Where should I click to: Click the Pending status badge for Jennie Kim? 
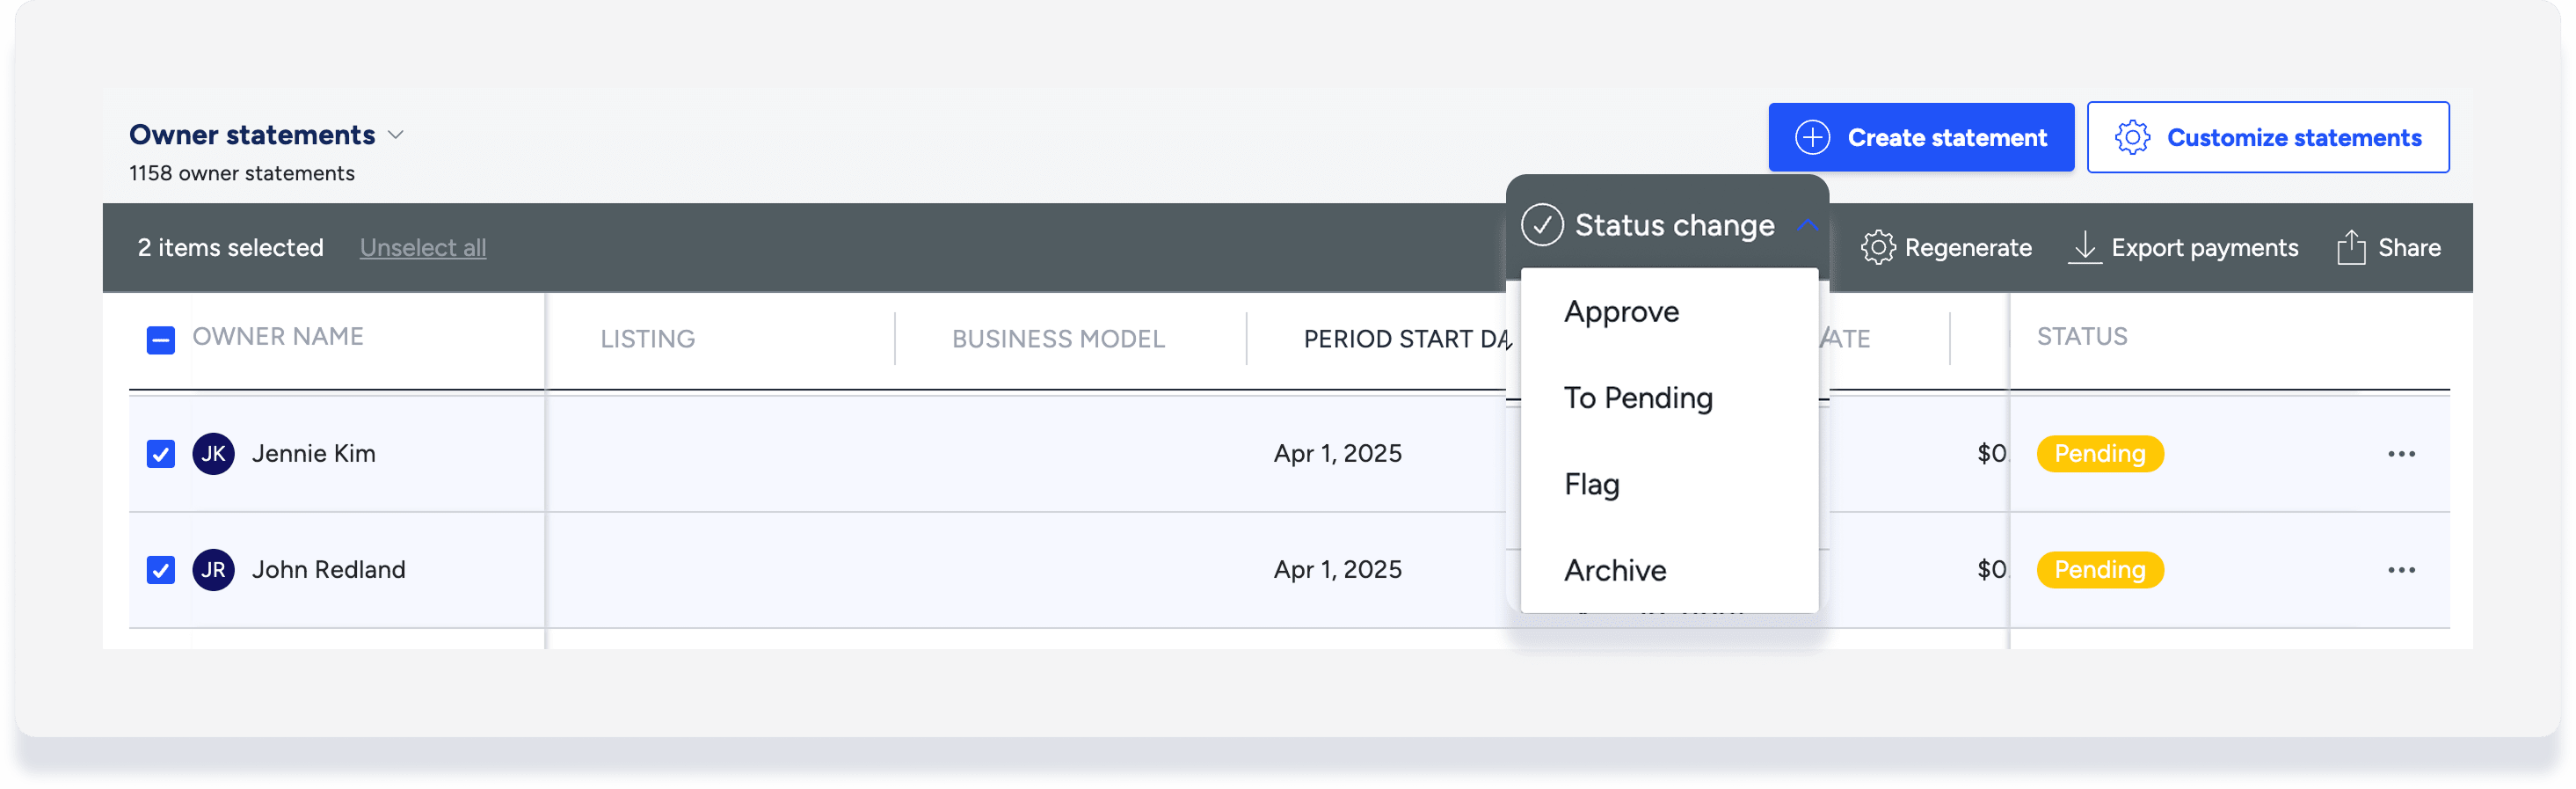2099,454
